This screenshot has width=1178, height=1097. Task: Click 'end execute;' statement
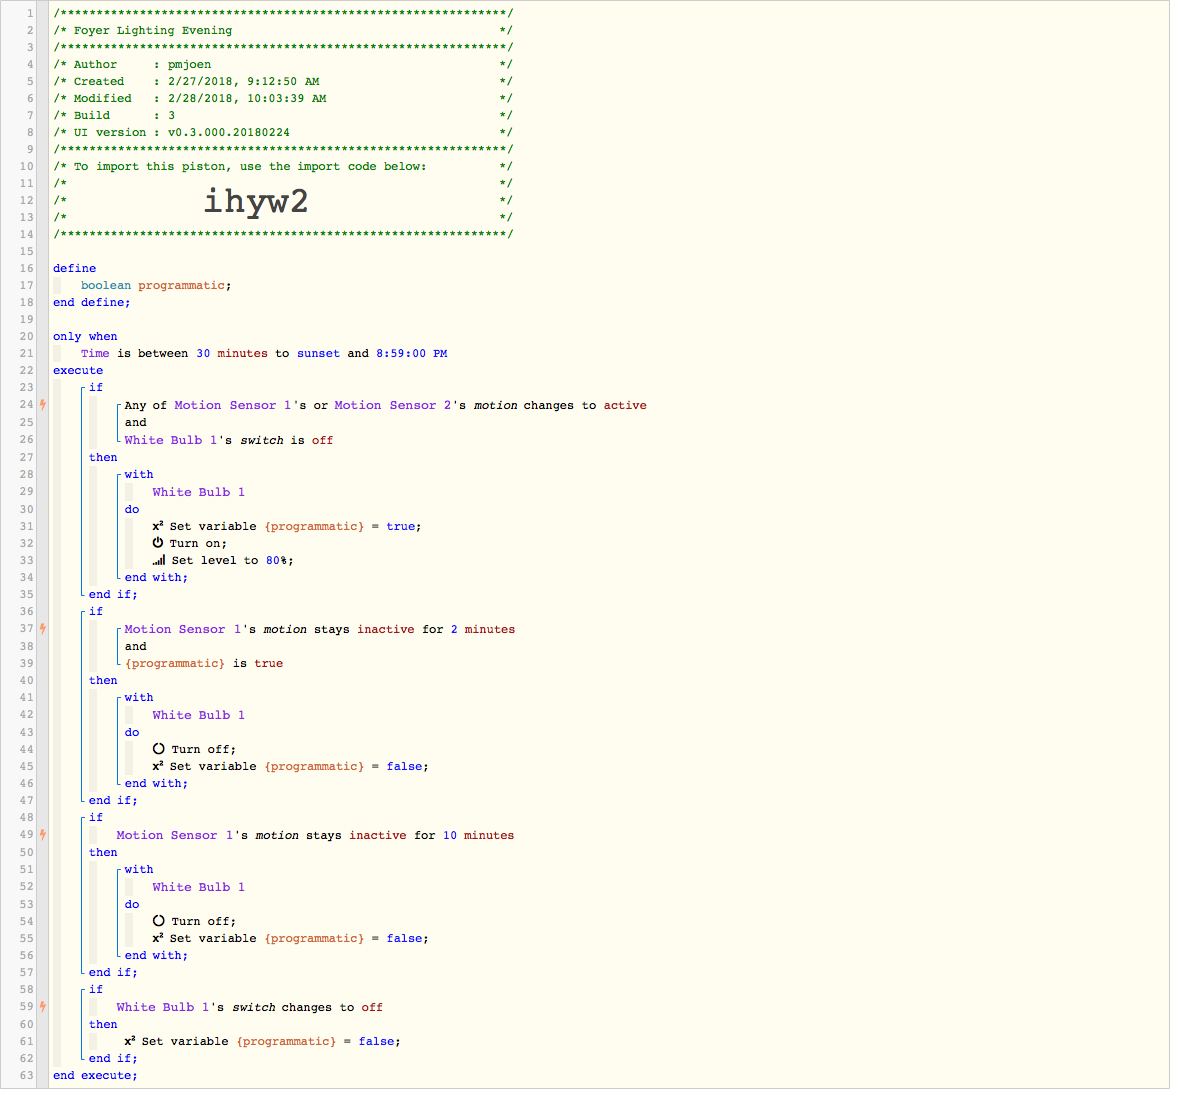click(x=95, y=1075)
